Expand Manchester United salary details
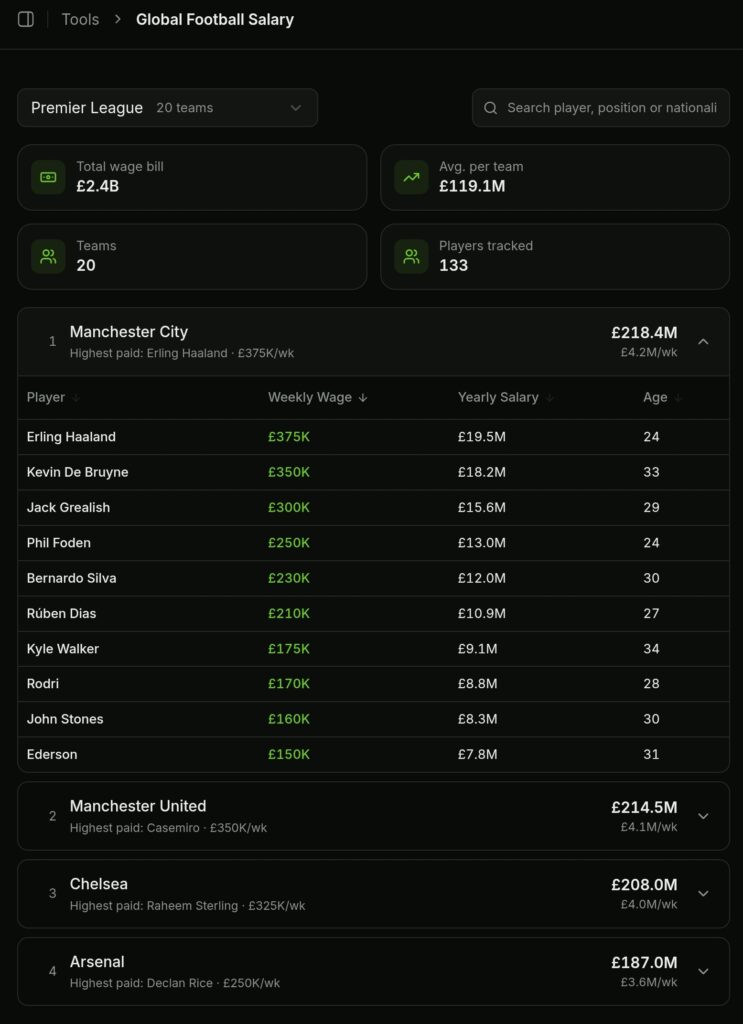 (703, 815)
